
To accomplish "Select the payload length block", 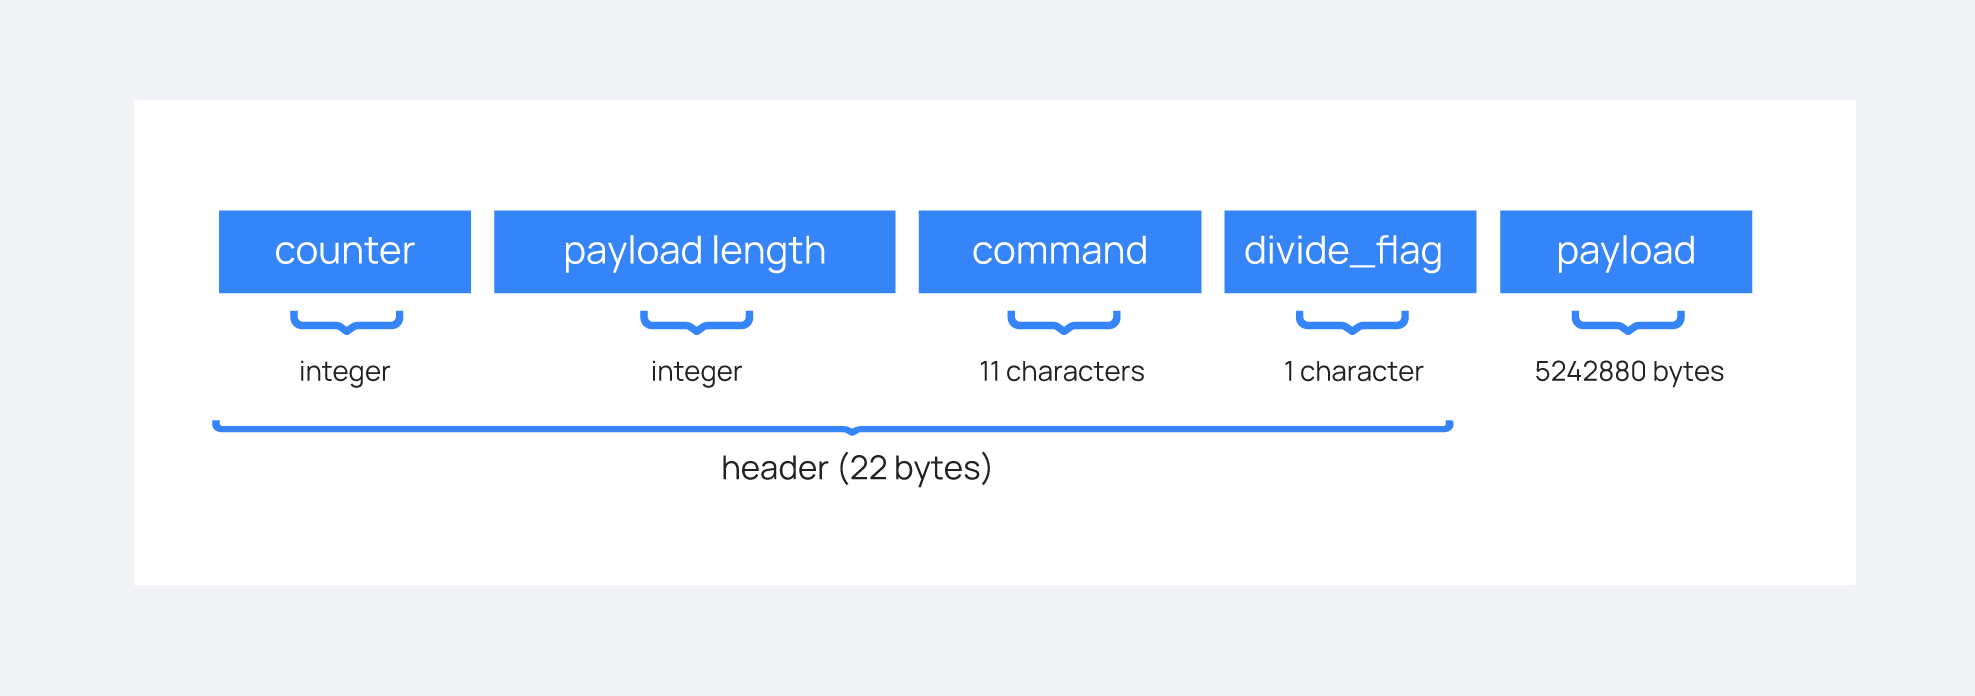I will tap(694, 251).
